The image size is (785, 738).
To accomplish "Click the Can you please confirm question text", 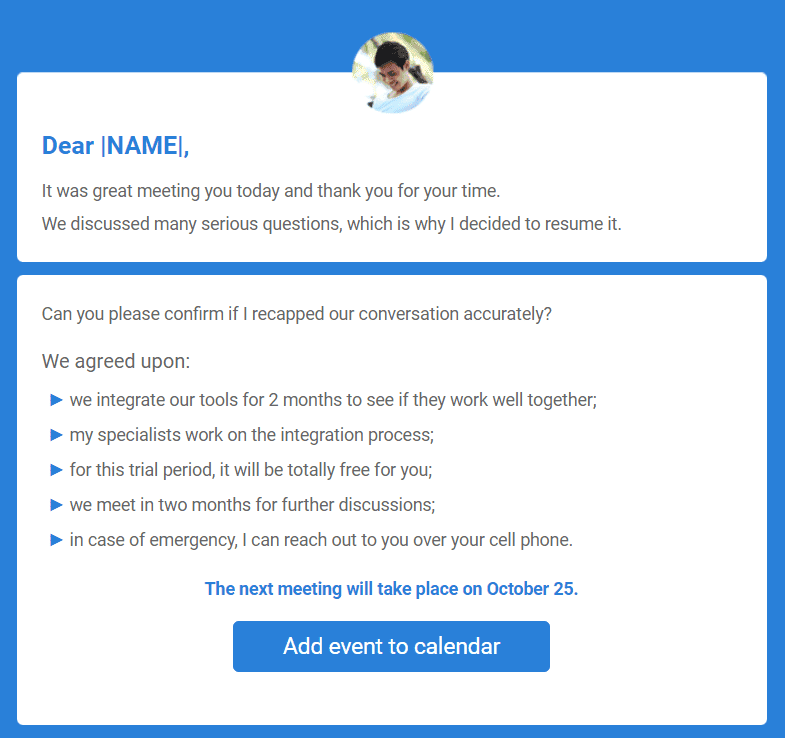I will (x=296, y=314).
